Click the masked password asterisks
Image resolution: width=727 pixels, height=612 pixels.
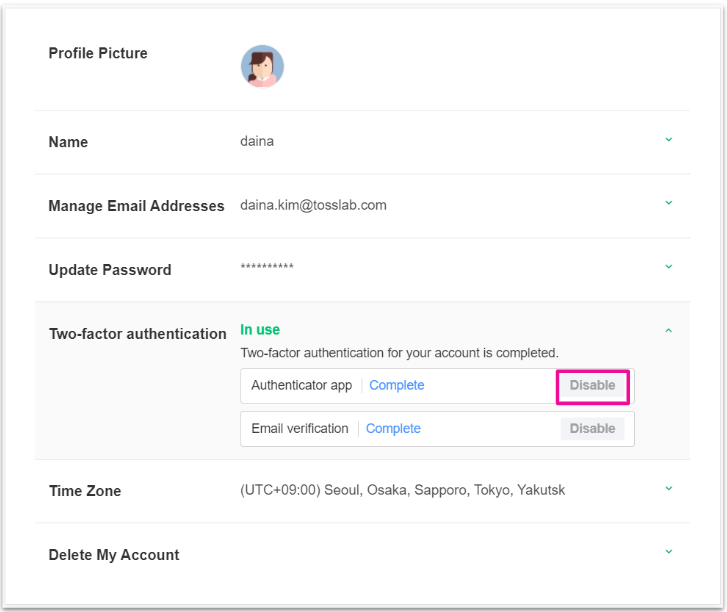click(x=267, y=269)
